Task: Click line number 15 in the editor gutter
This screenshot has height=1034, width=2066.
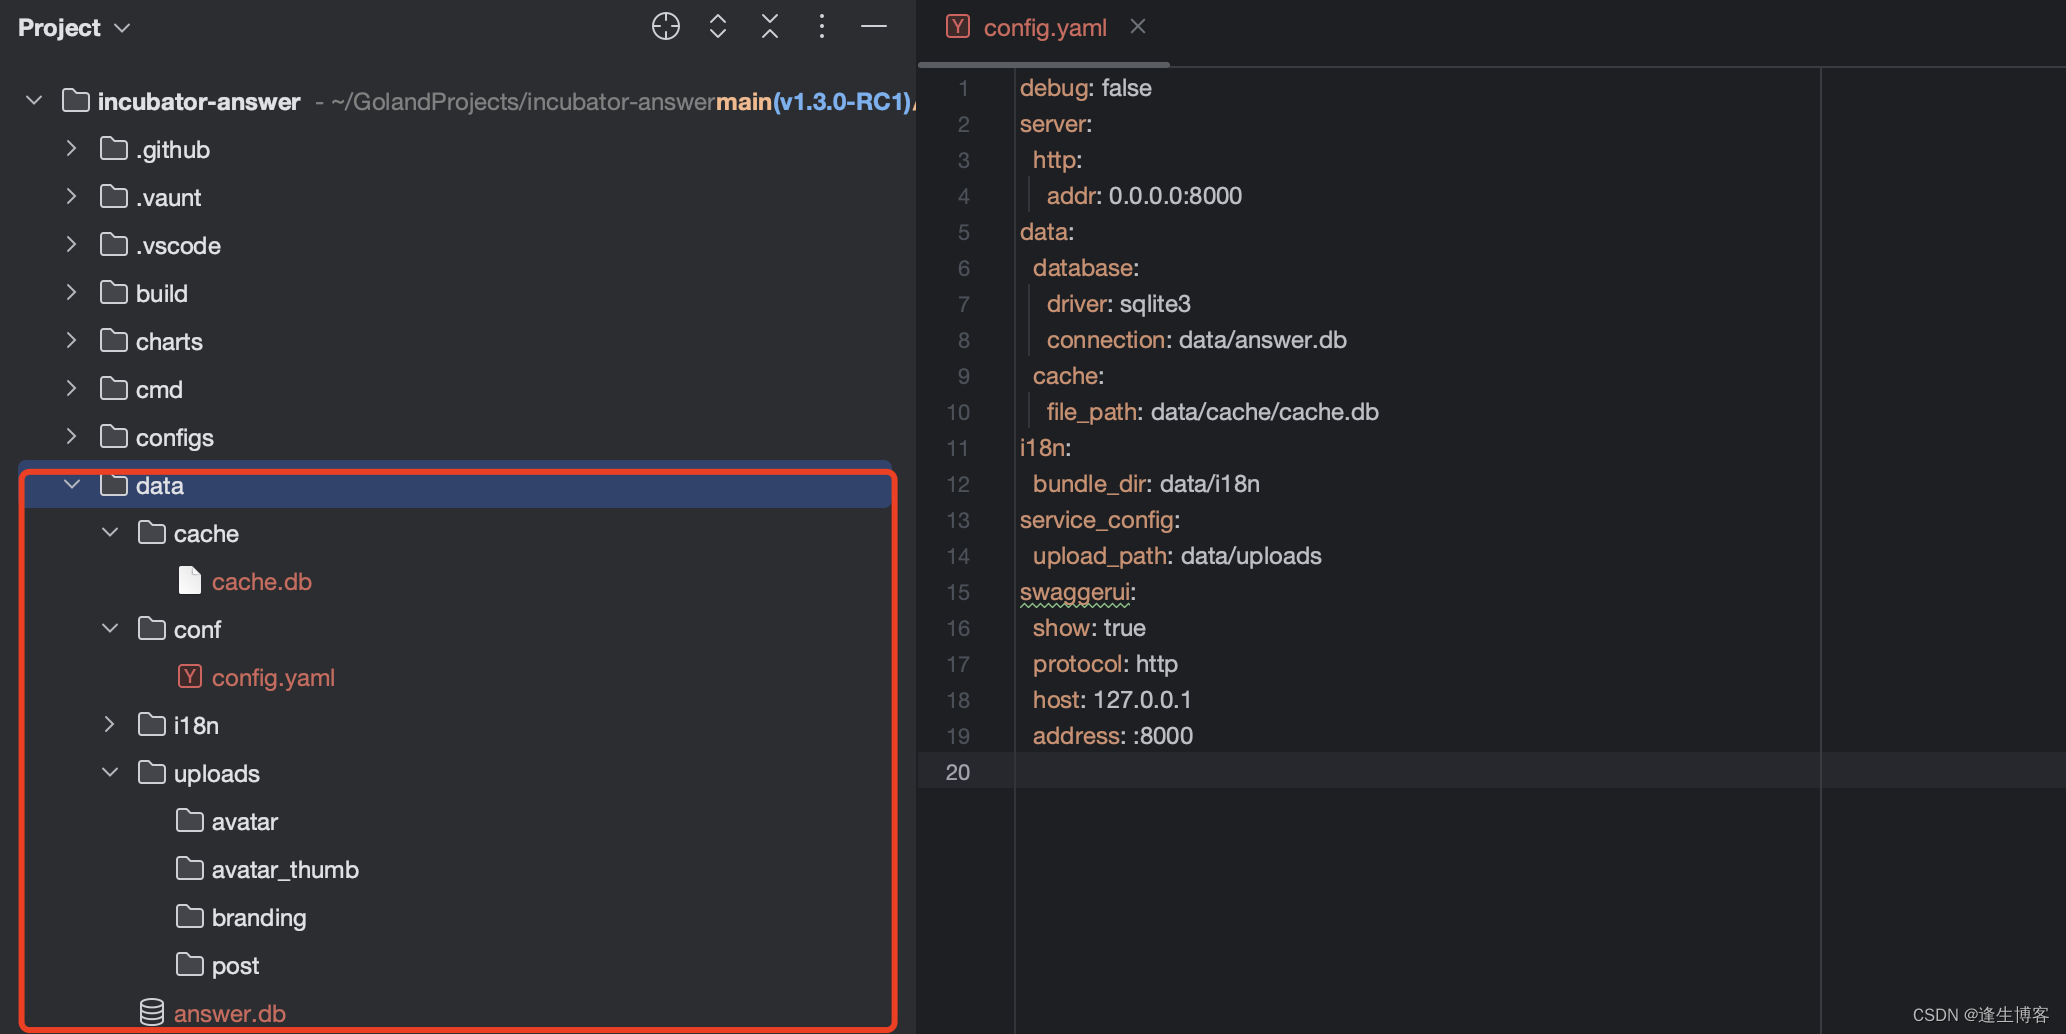Action: [x=958, y=592]
